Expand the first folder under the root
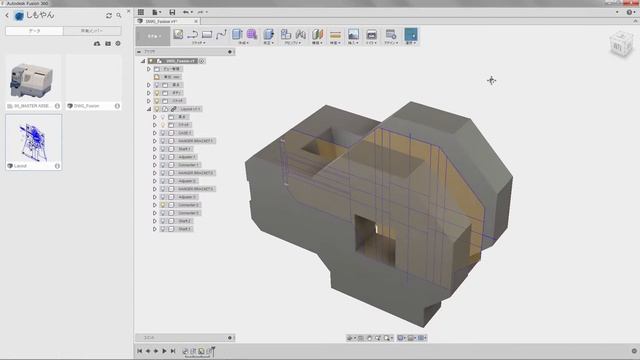 coord(149,69)
